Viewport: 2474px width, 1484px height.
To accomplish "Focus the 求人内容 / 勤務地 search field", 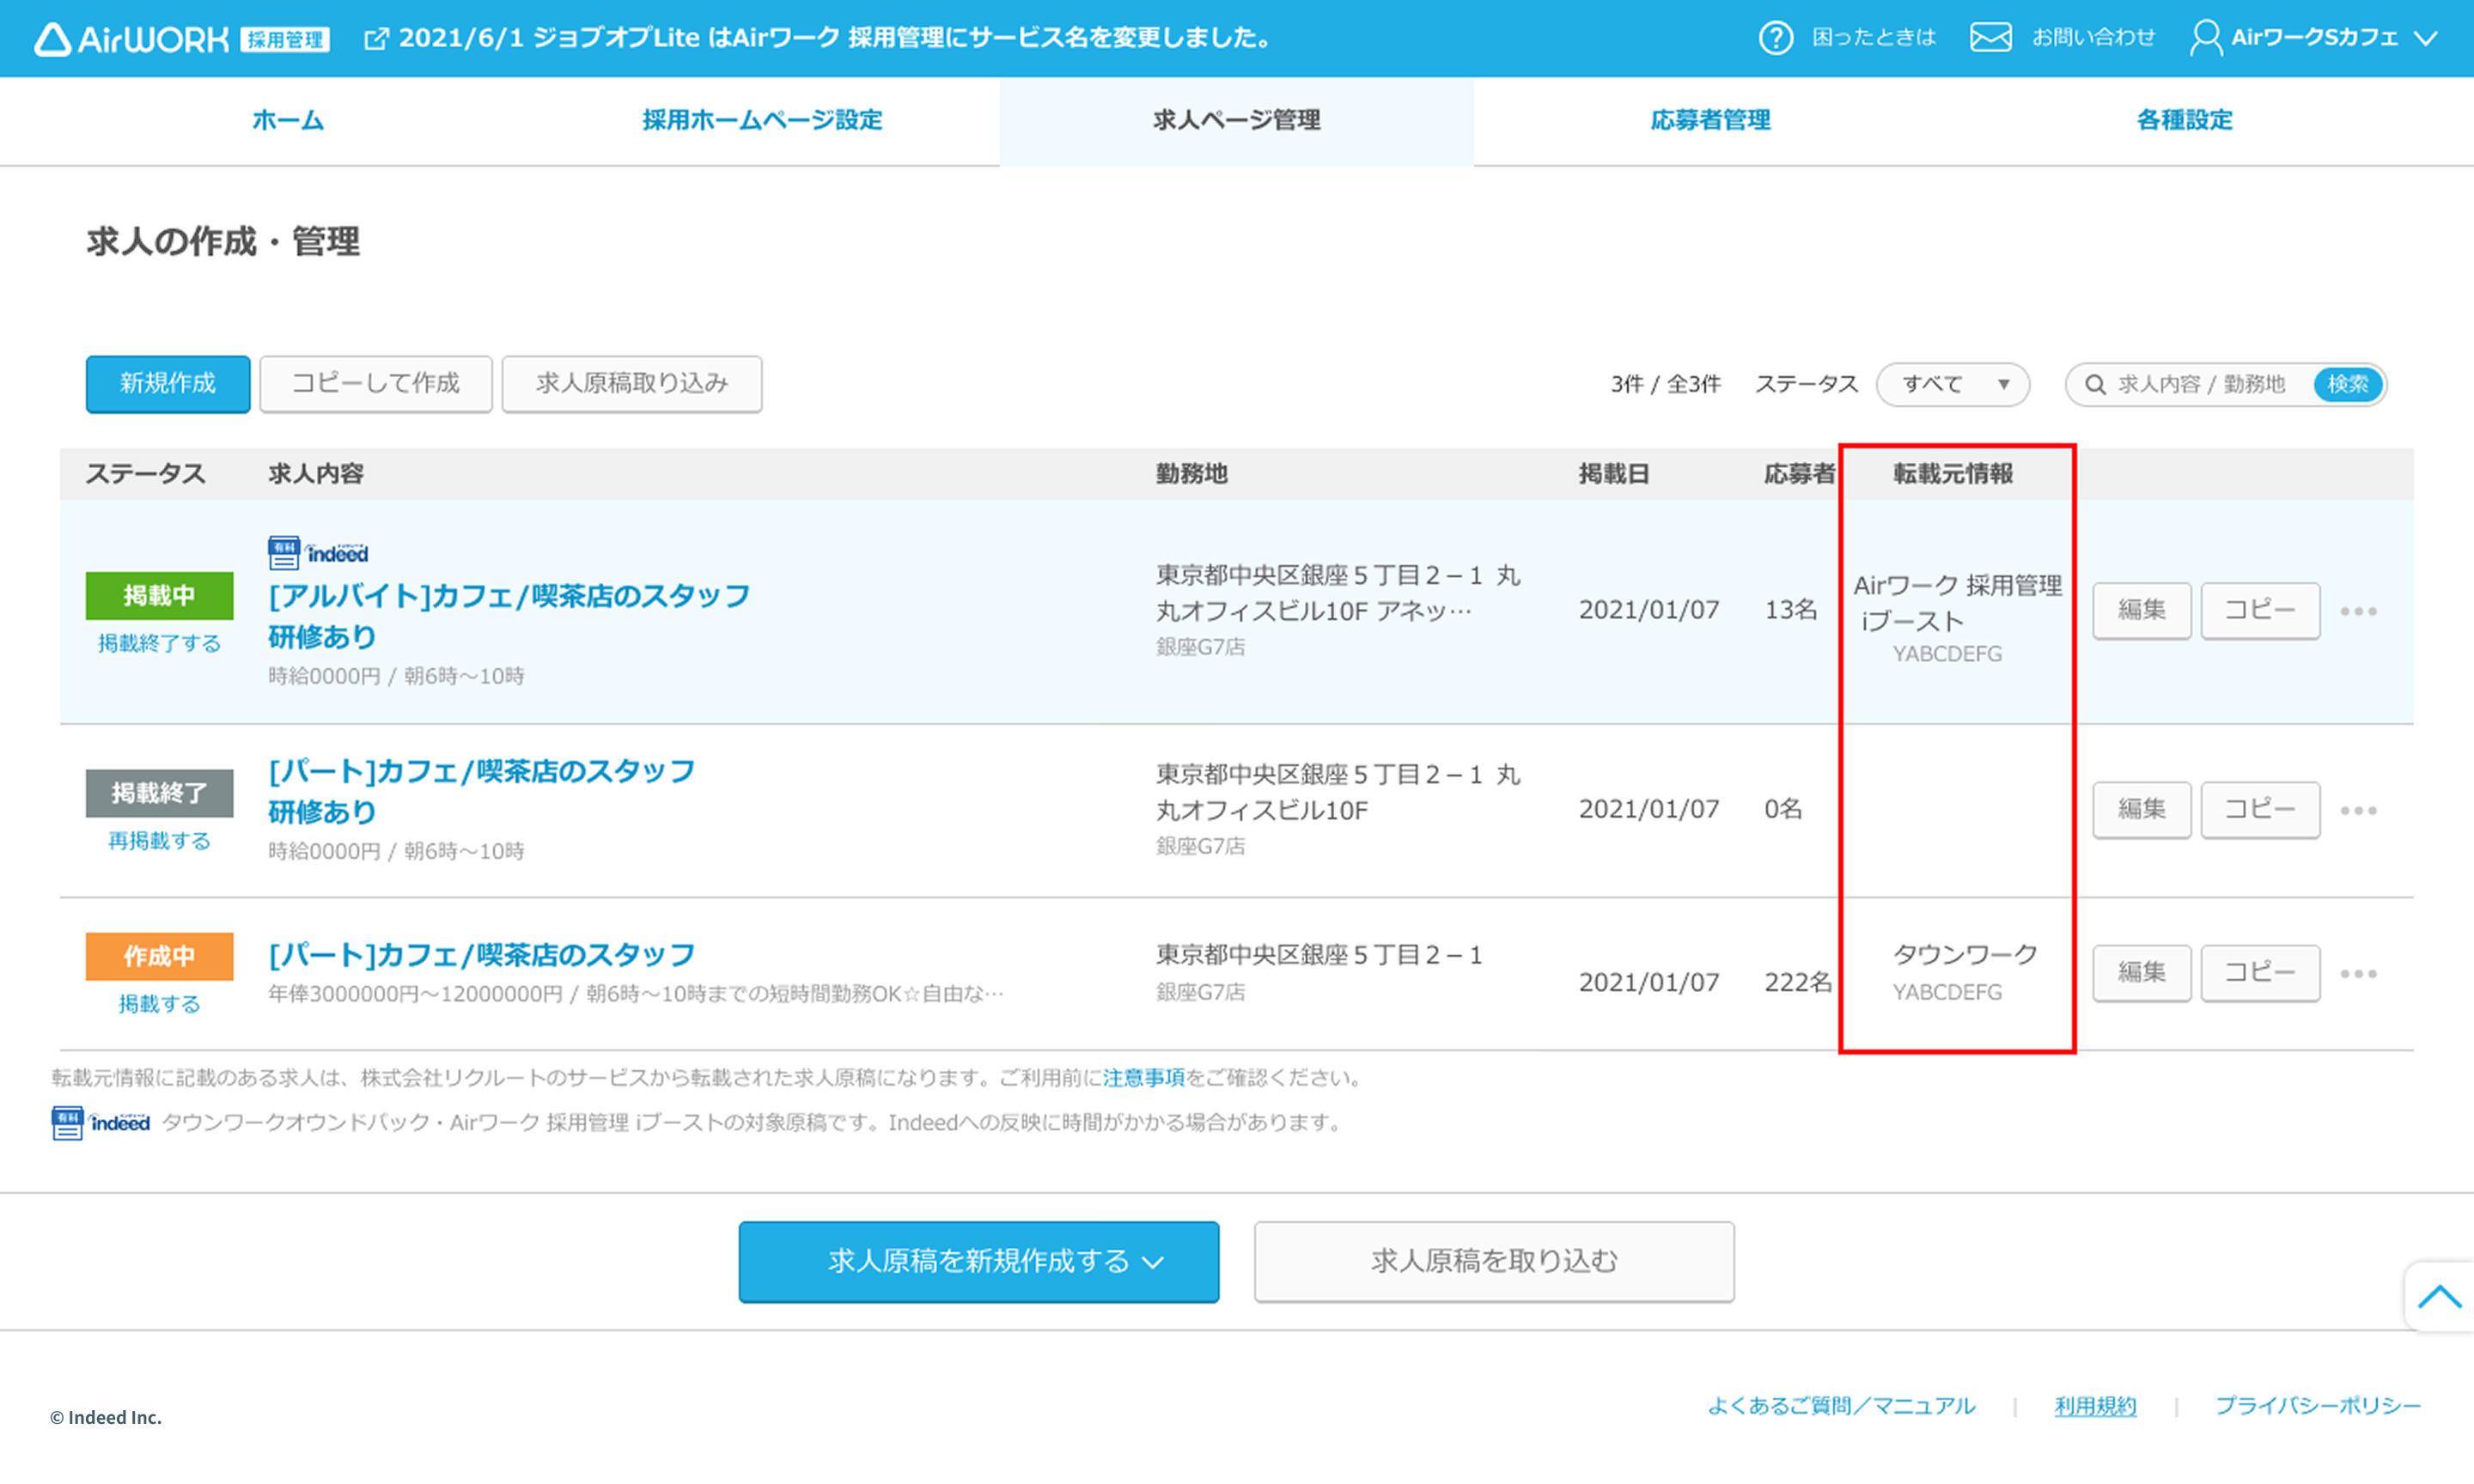I will click(x=2201, y=385).
